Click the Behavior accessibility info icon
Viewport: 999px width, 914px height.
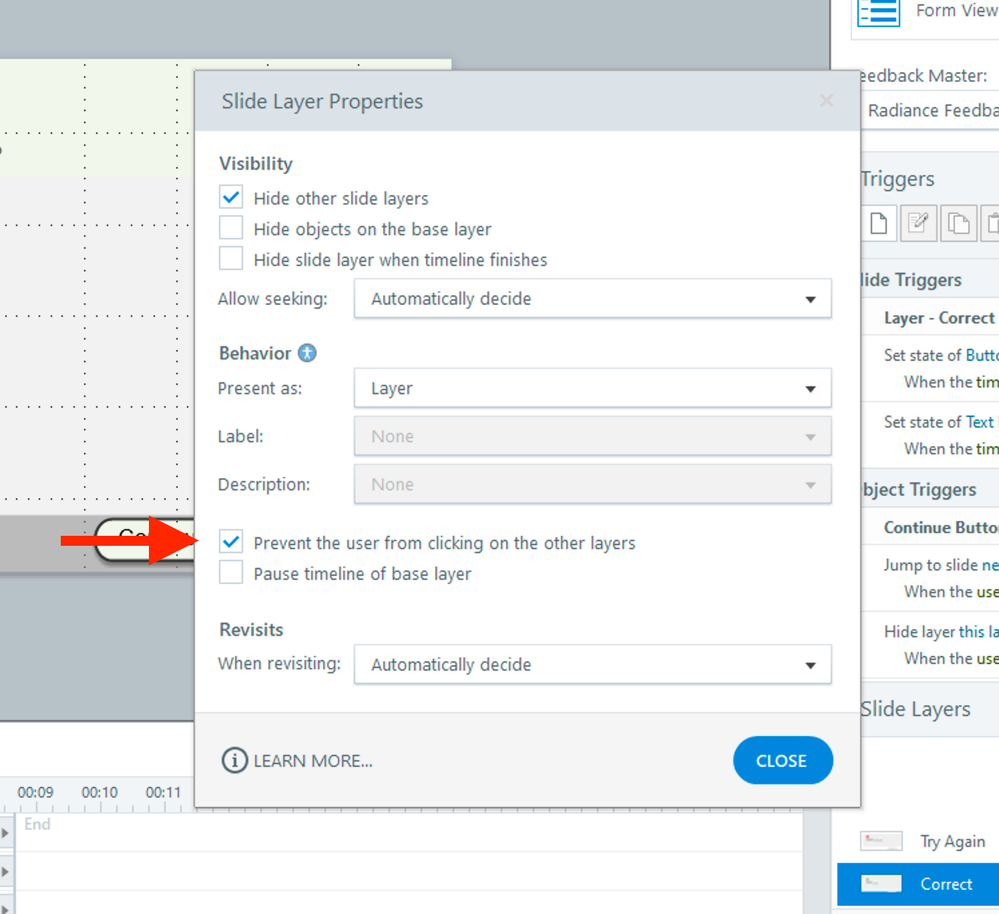307,353
